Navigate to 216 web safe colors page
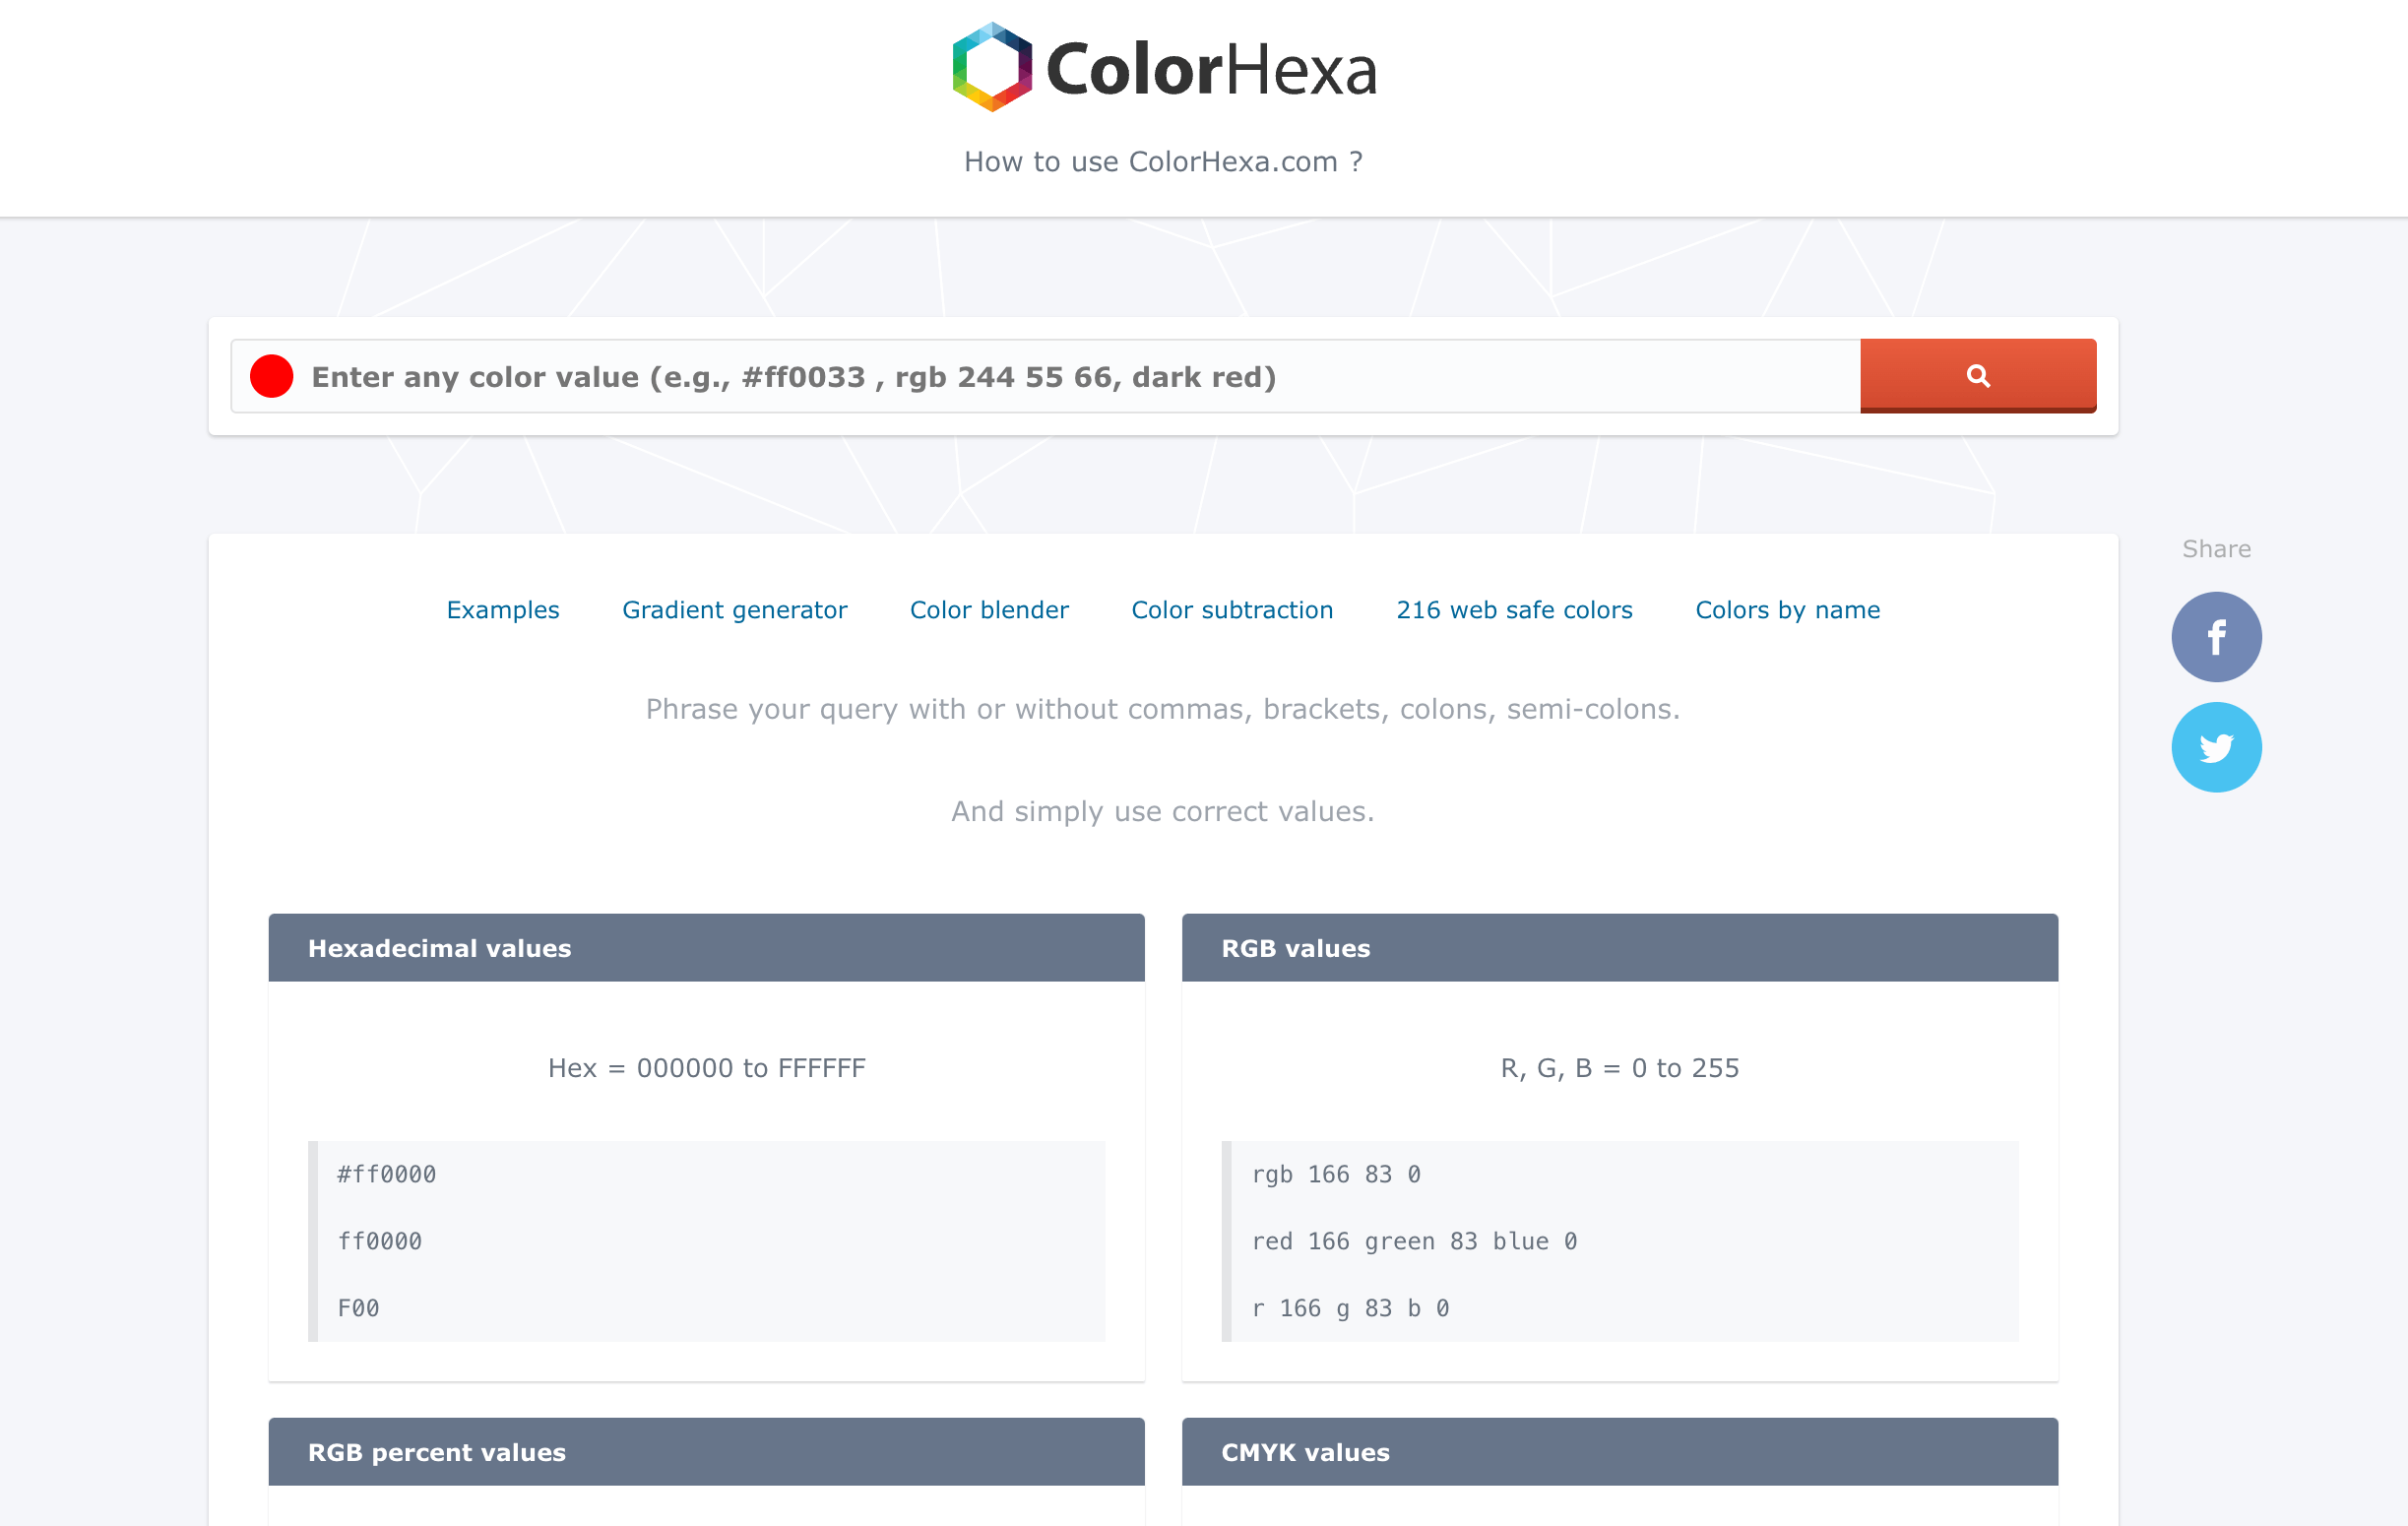This screenshot has width=2408, height=1526. tap(1515, 609)
